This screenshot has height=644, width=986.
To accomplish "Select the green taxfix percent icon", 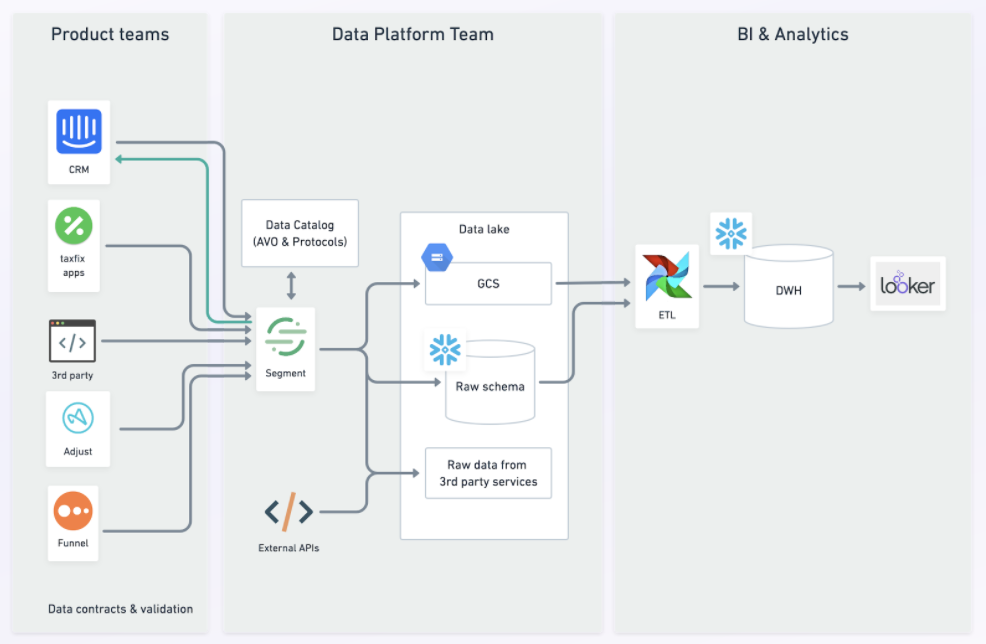I will pos(74,226).
